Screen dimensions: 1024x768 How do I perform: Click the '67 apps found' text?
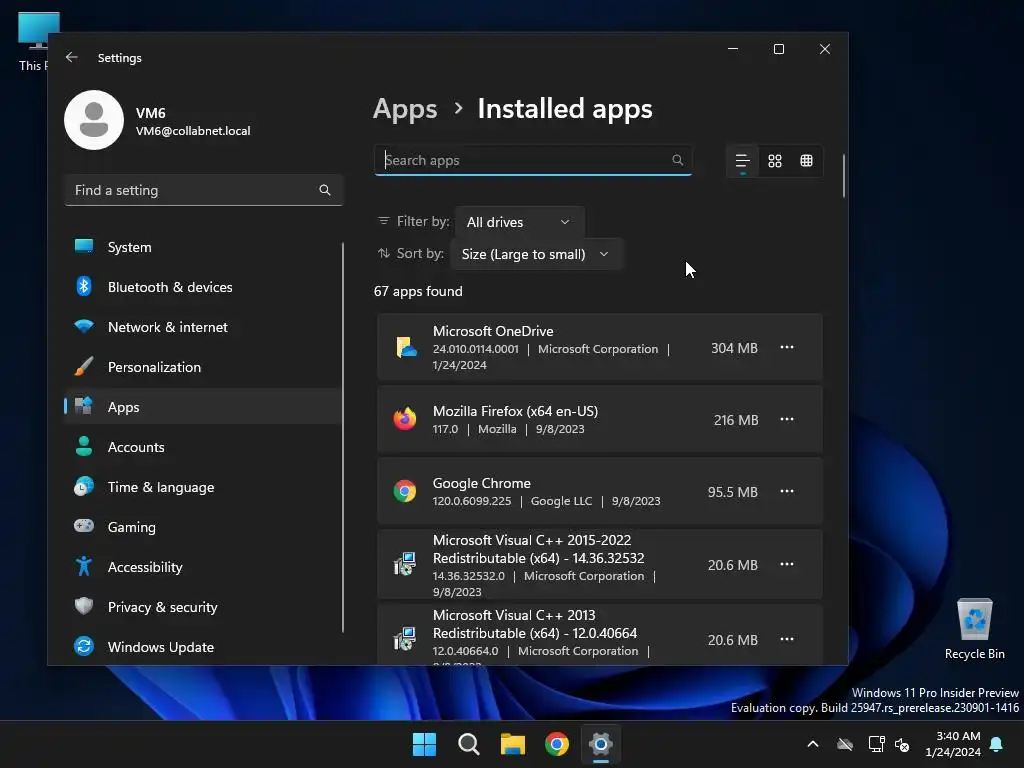coord(418,291)
